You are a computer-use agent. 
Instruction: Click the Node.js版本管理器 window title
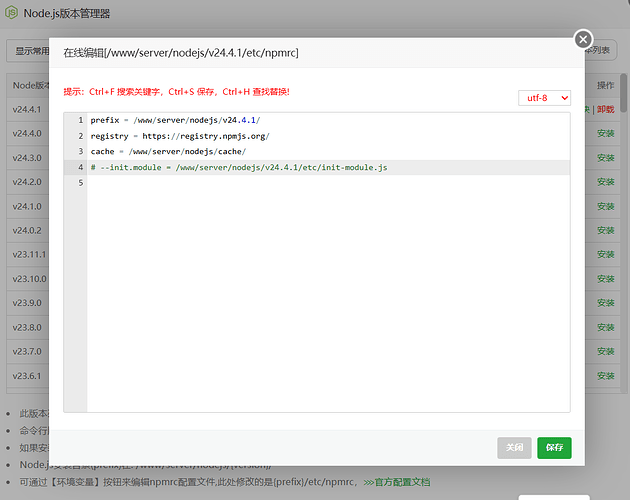[x=67, y=13]
